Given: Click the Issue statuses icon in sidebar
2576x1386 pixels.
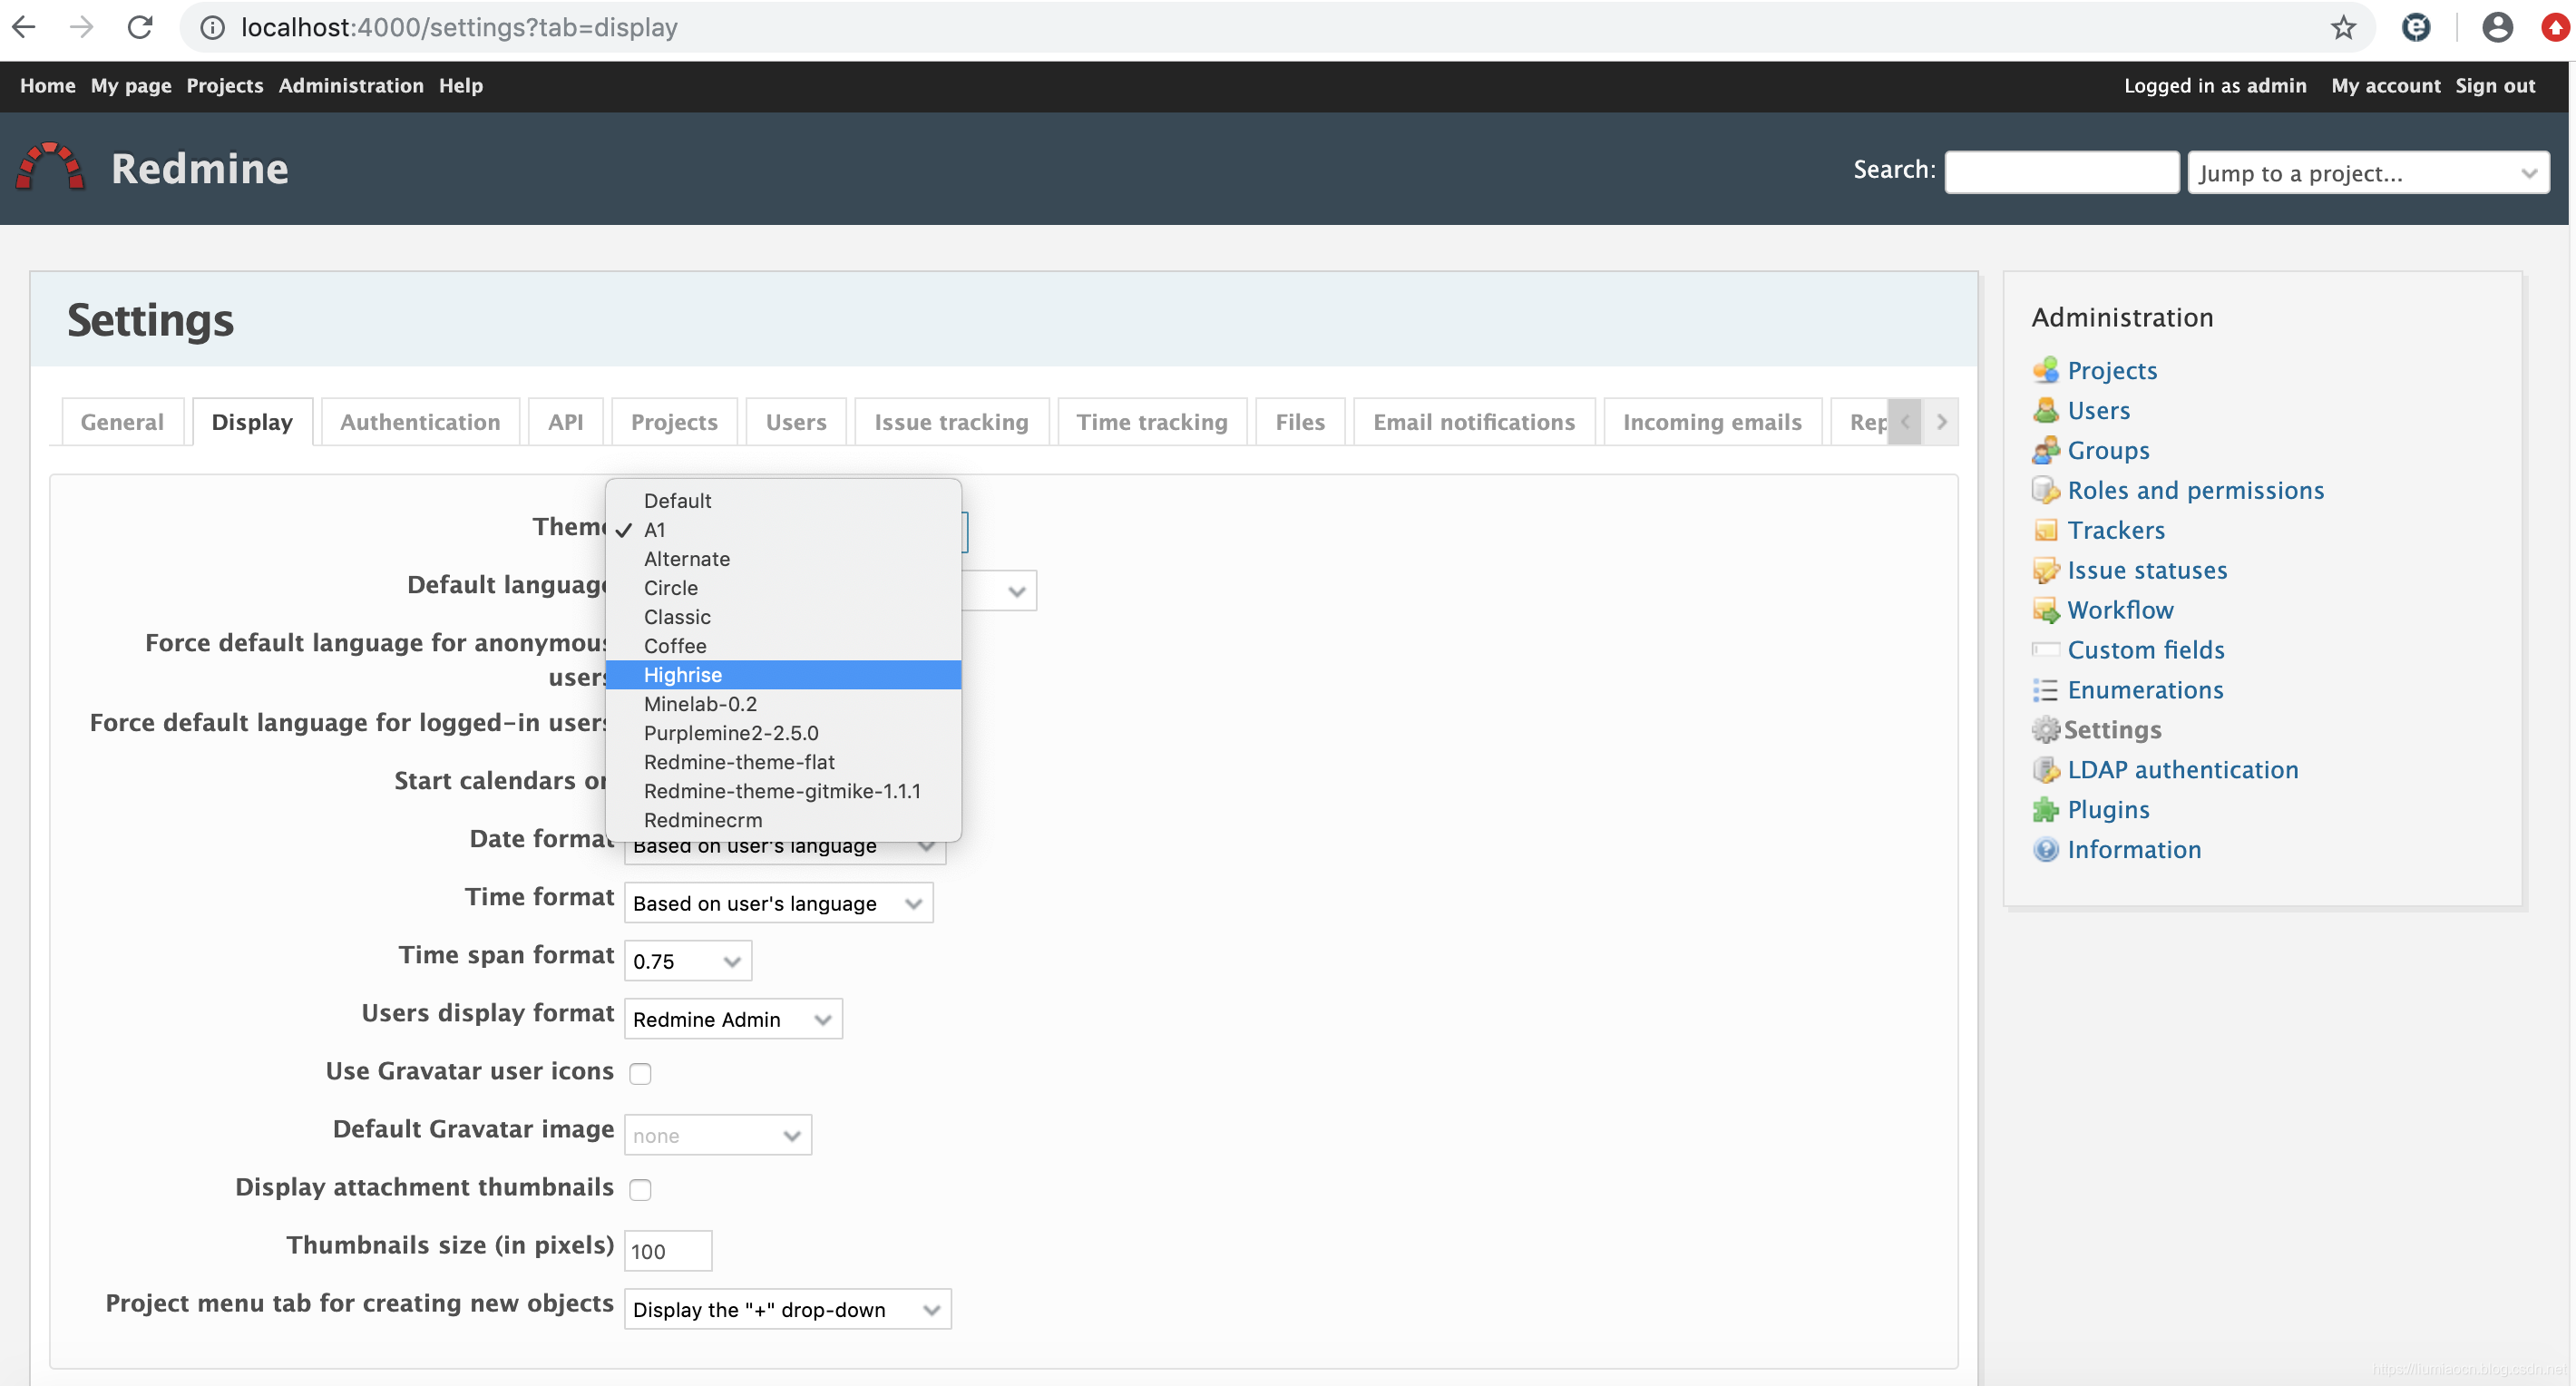Looking at the screenshot, I should click(x=2044, y=569).
